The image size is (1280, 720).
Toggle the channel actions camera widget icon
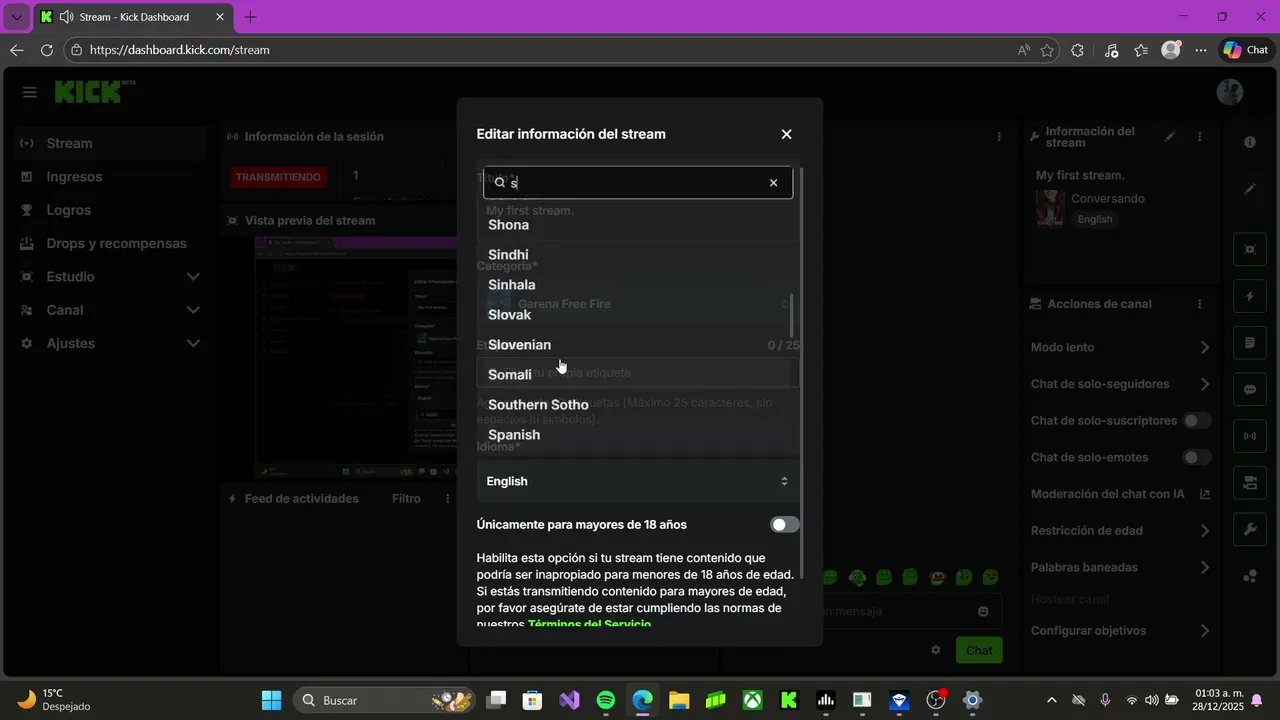coord(1250,483)
